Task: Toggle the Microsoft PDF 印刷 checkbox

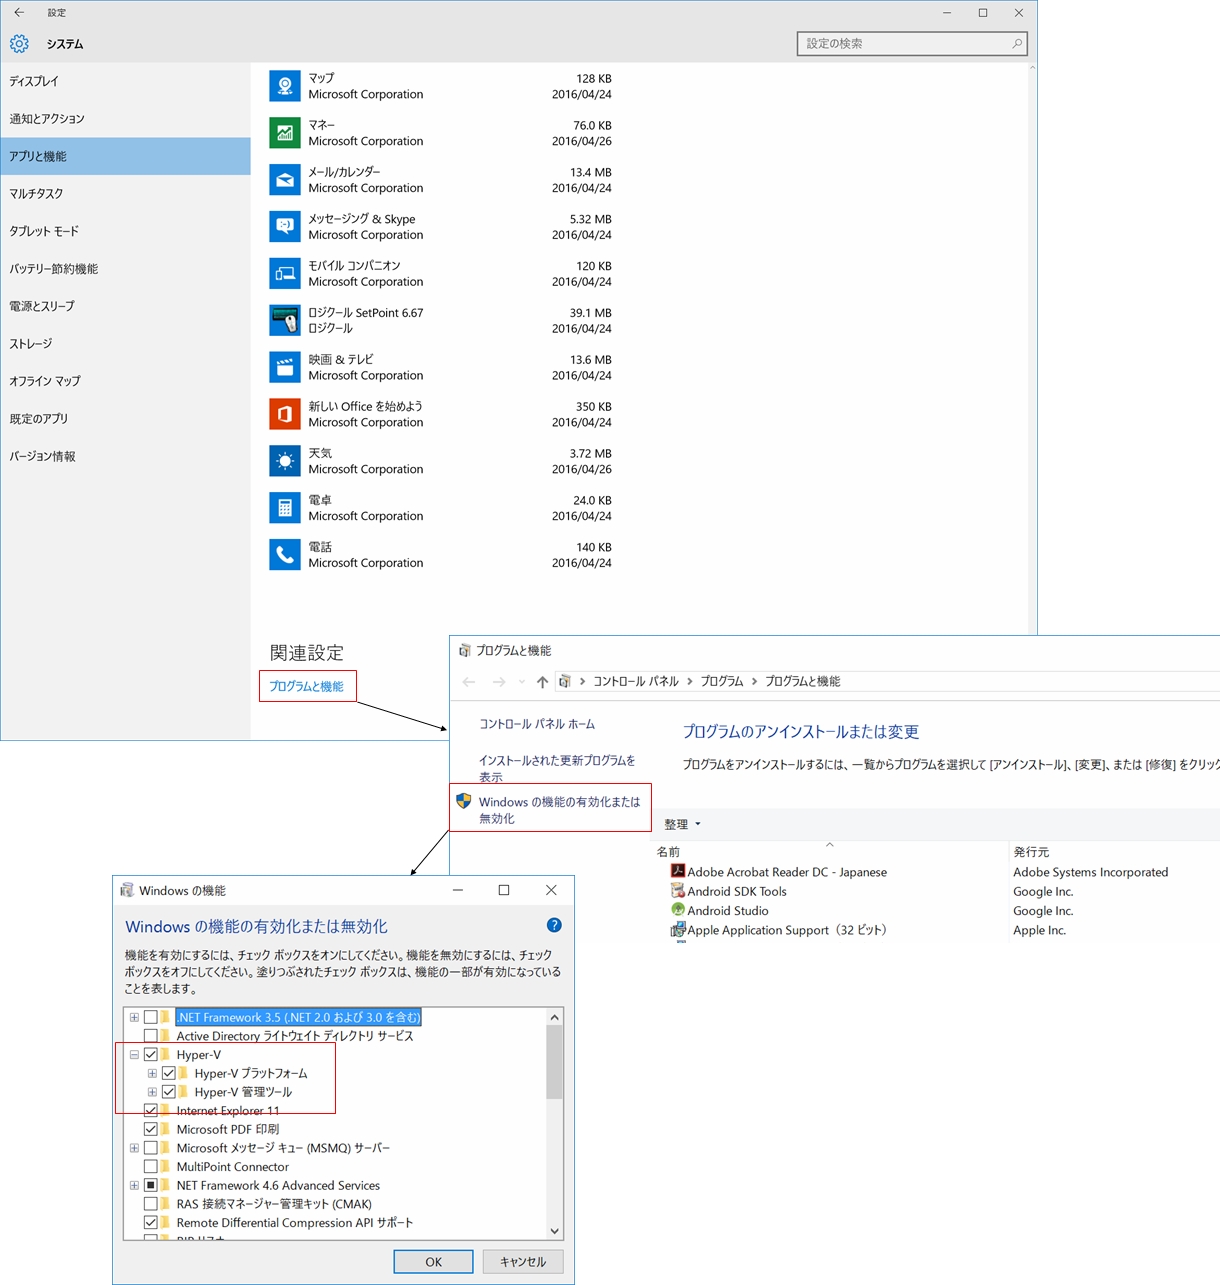Action: click(151, 1129)
